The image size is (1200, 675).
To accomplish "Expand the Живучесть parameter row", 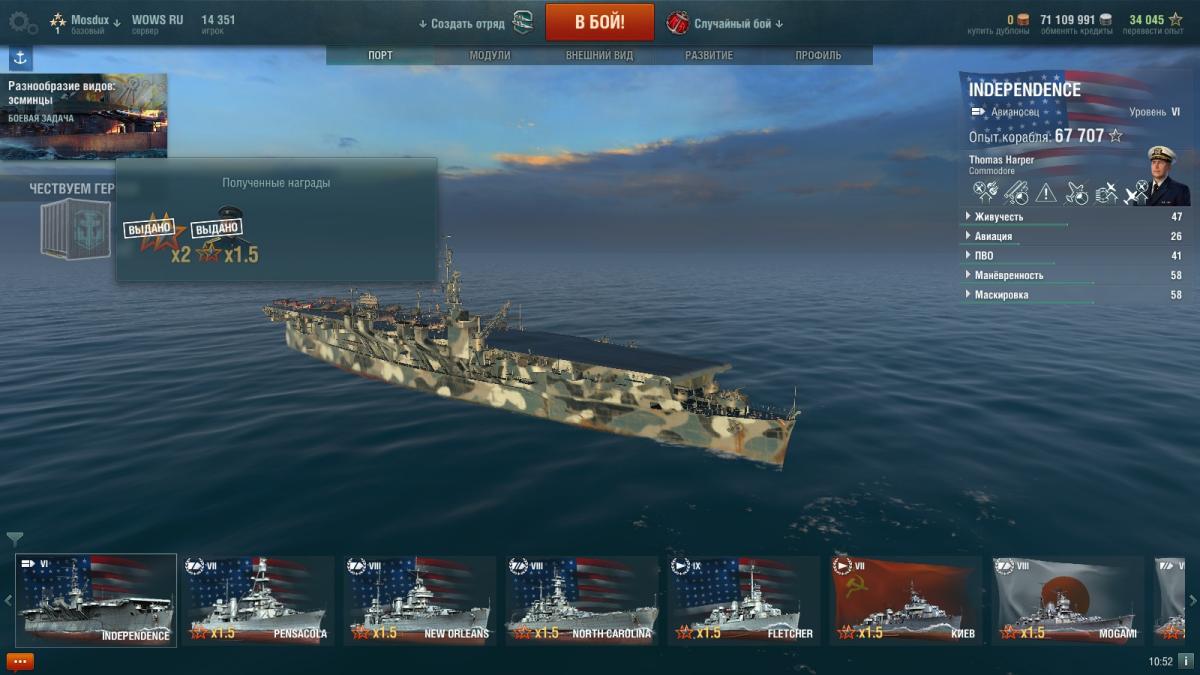I will 1072,217.
